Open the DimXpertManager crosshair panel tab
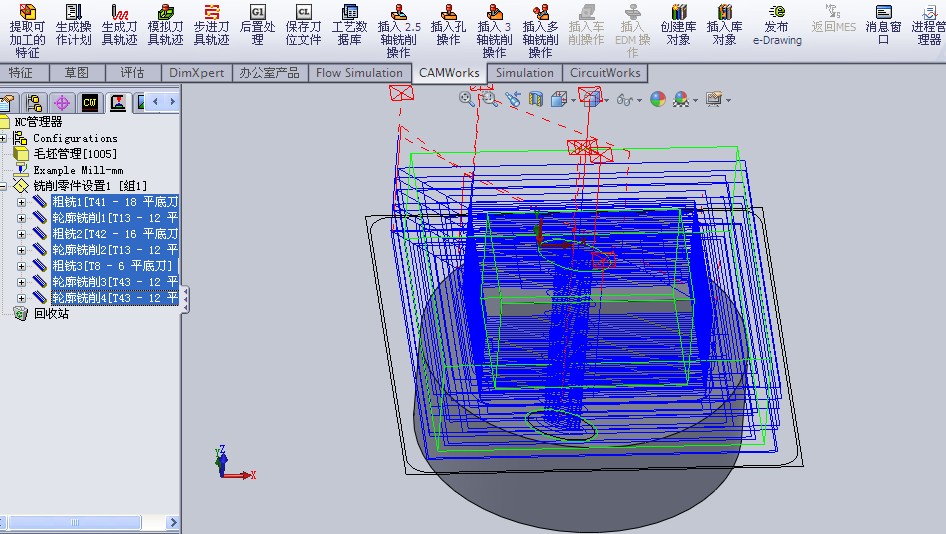Viewport: 946px width, 534px height. (x=62, y=103)
